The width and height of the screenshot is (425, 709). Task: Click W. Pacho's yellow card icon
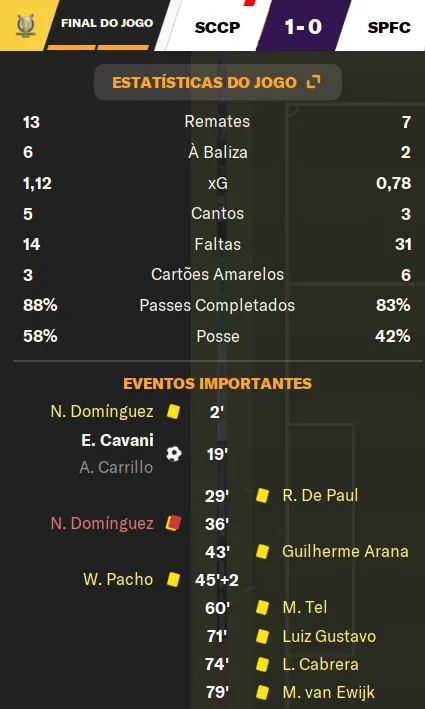(x=174, y=579)
